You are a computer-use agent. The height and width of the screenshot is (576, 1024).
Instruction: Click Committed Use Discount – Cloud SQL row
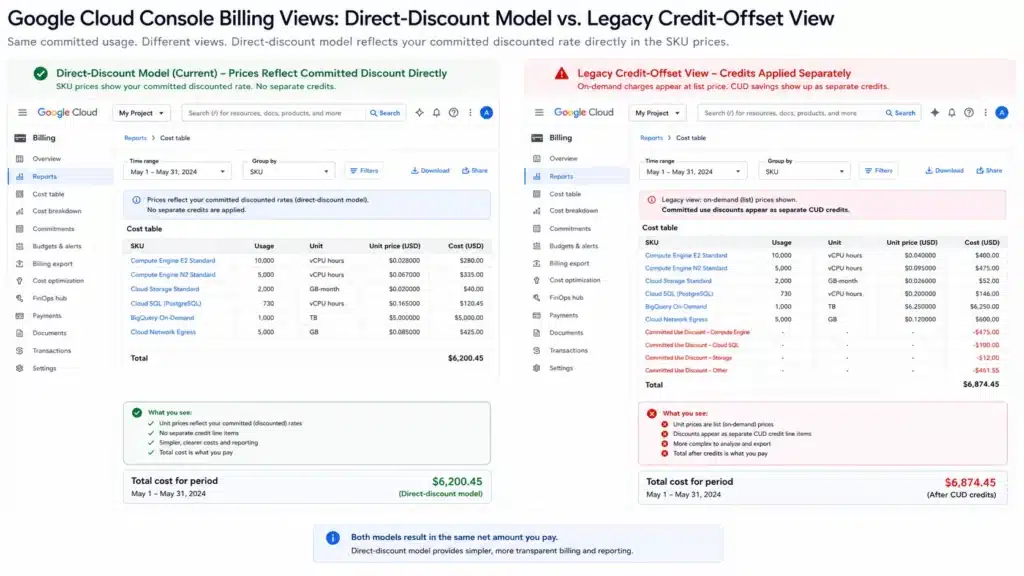[822, 345]
